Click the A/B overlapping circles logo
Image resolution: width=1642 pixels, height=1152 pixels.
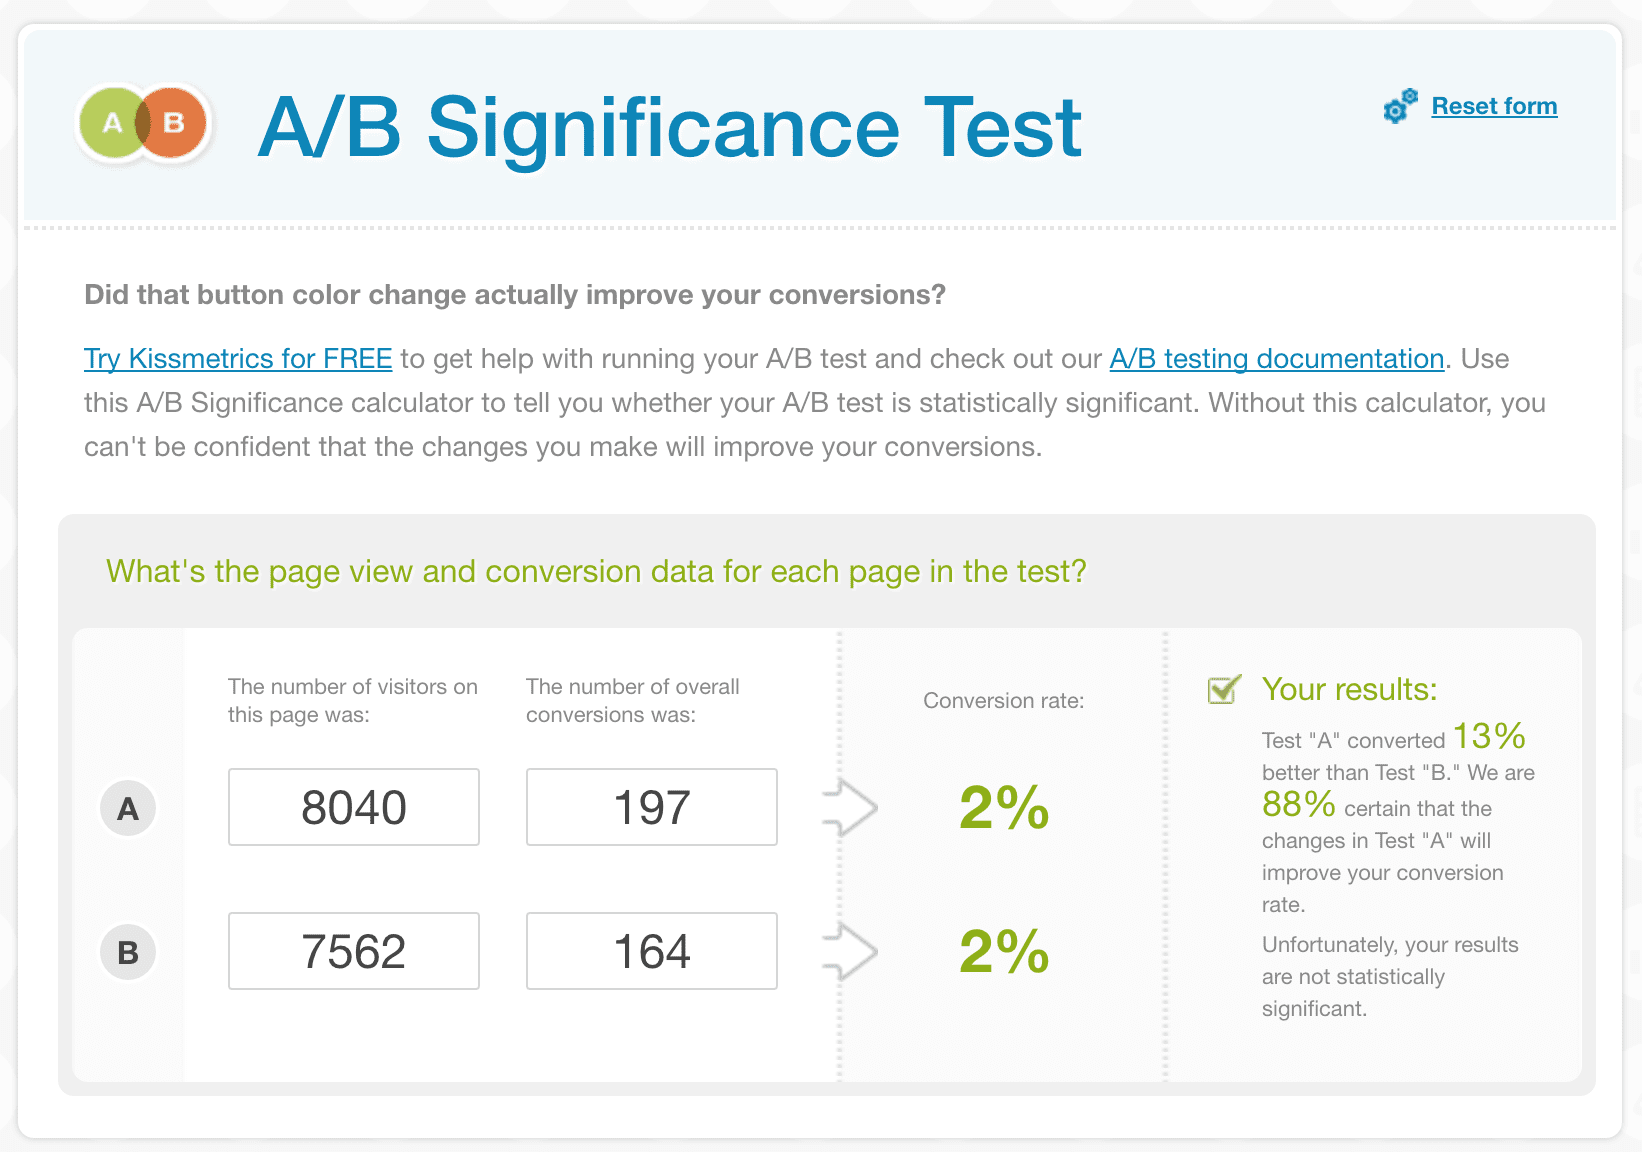(x=142, y=122)
